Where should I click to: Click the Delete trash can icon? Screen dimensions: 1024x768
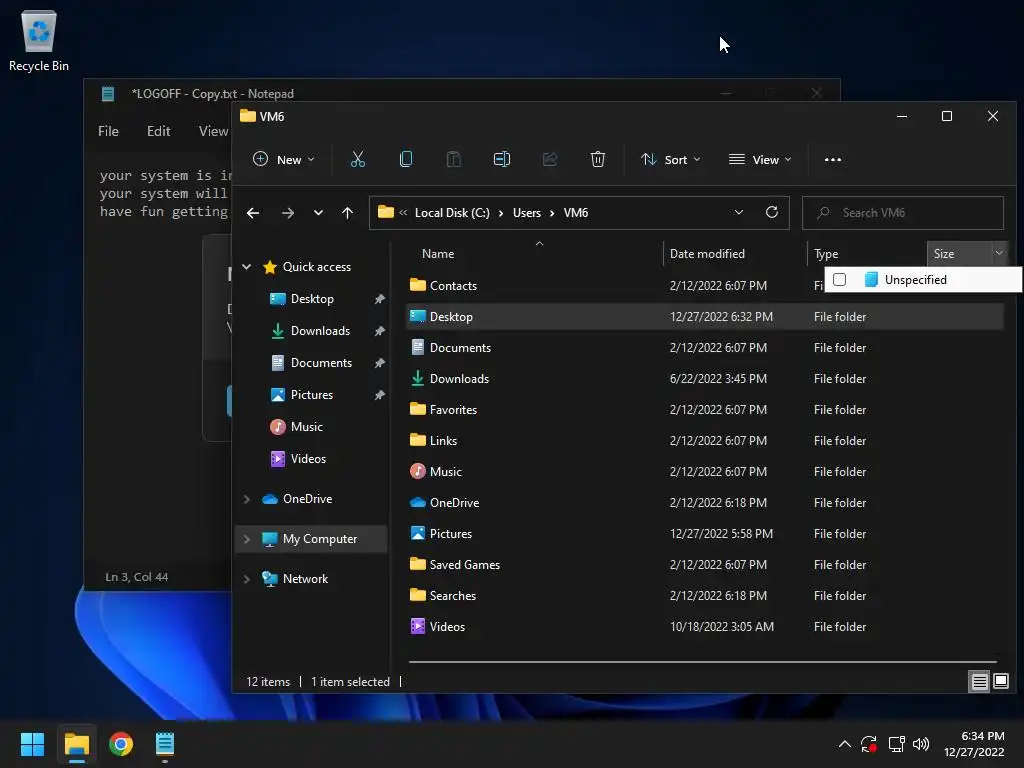click(598, 159)
